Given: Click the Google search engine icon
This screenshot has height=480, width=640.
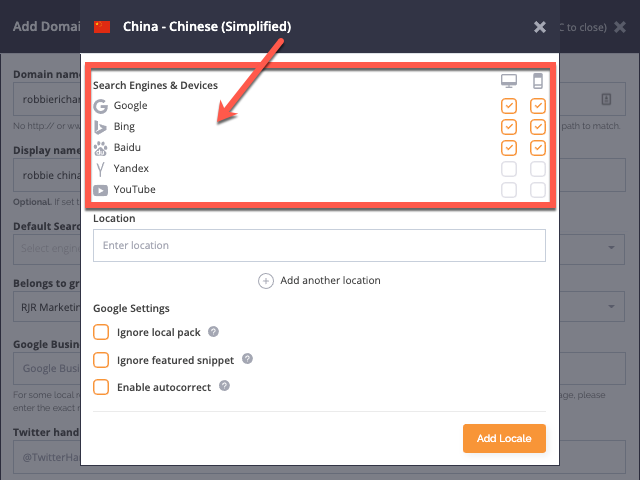Looking at the screenshot, I should (101, 106).
